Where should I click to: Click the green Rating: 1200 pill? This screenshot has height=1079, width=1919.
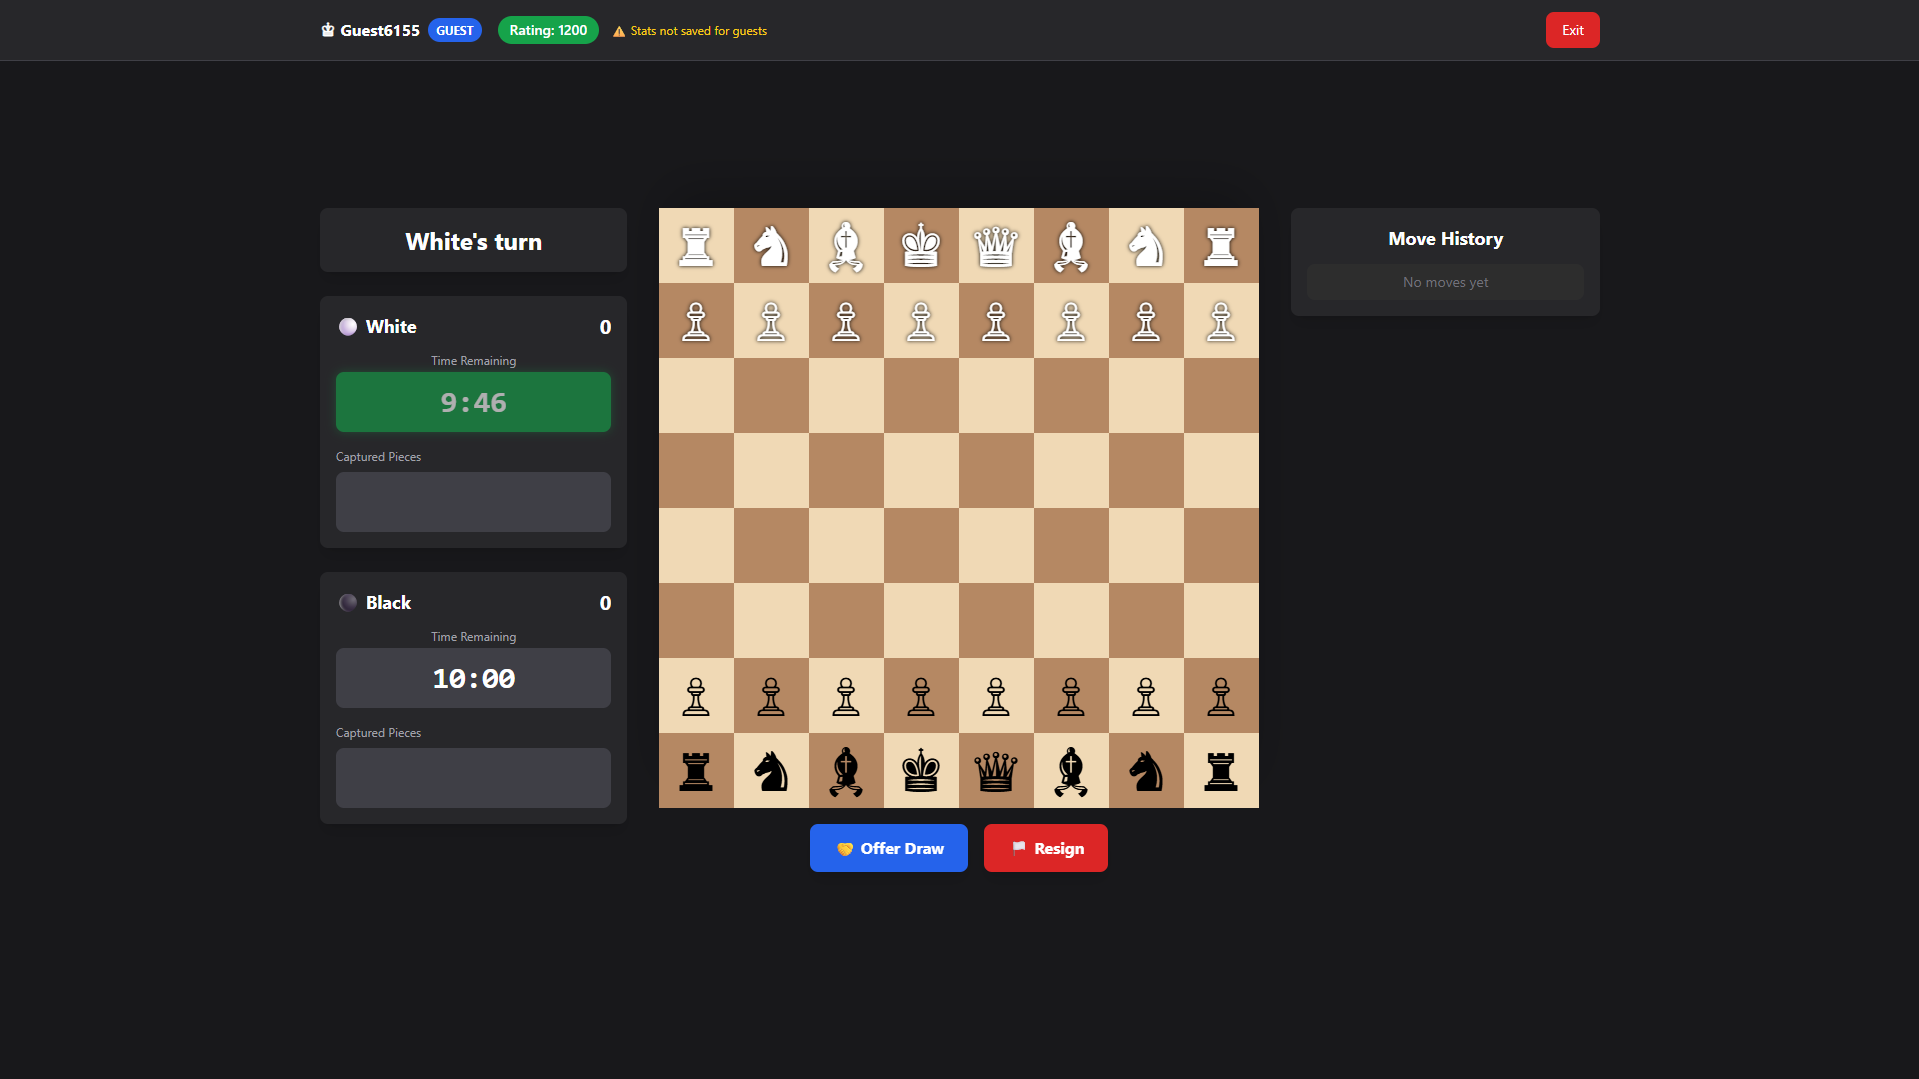547,30
